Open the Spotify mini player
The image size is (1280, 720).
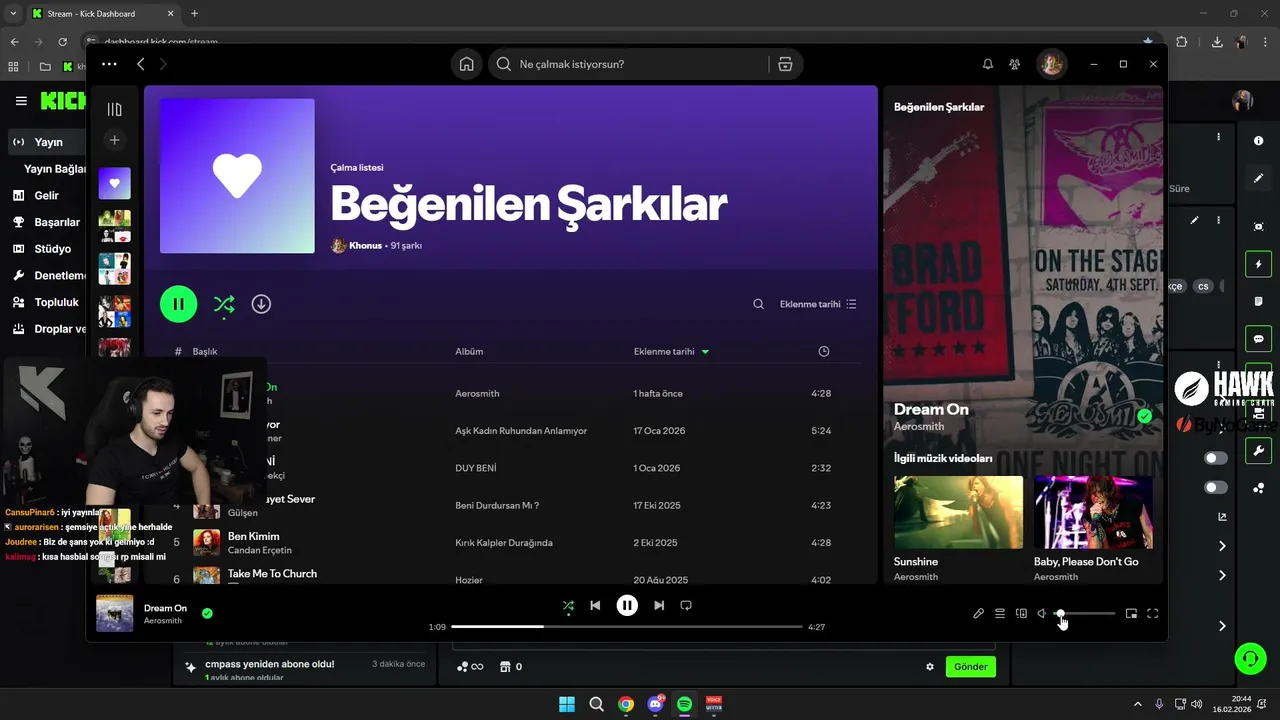tap(1131, 614)
